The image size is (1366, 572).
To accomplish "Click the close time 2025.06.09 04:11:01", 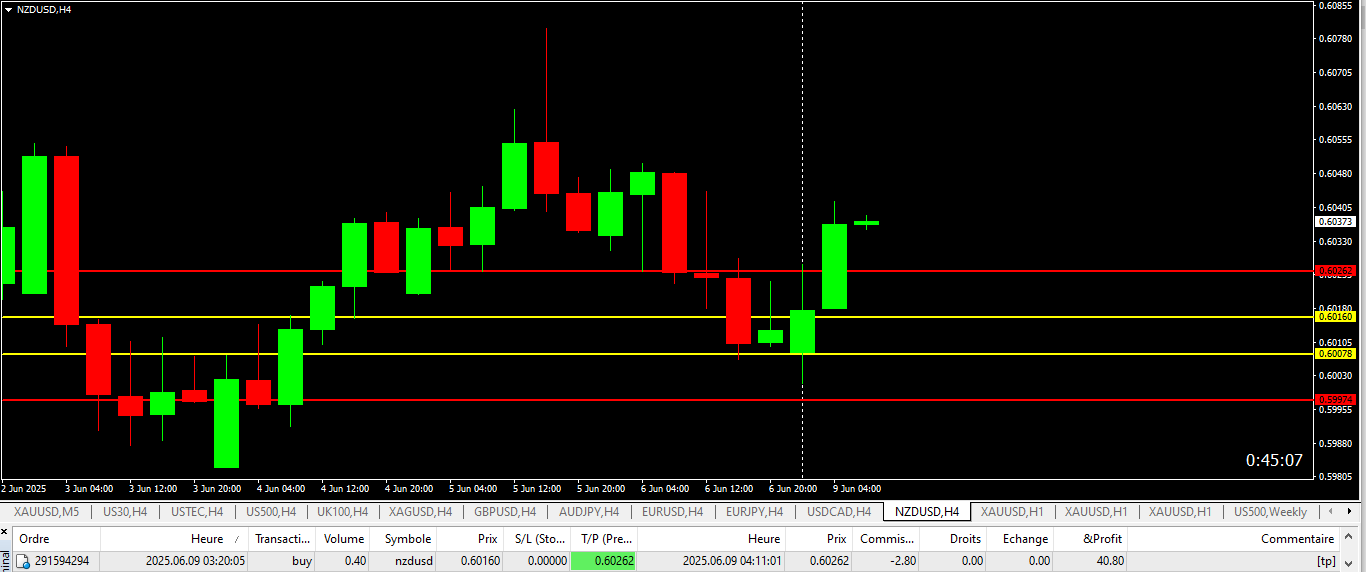I will [732, 561].
